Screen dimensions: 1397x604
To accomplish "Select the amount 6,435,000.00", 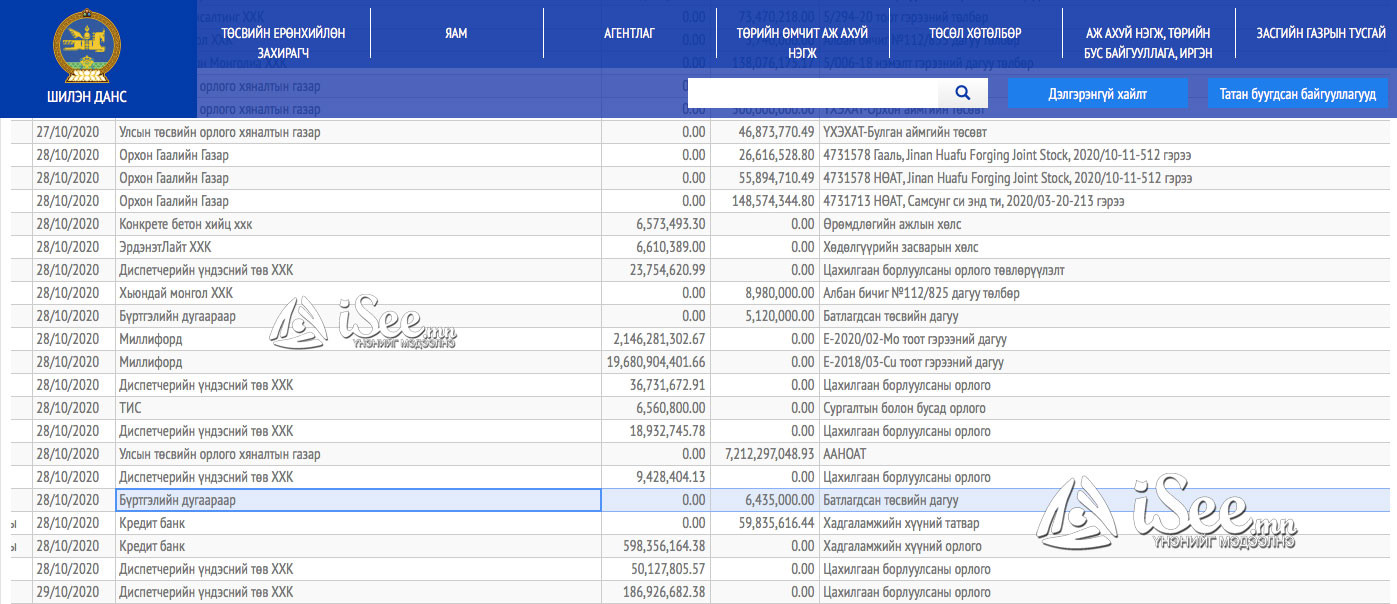I will (764, 500).
